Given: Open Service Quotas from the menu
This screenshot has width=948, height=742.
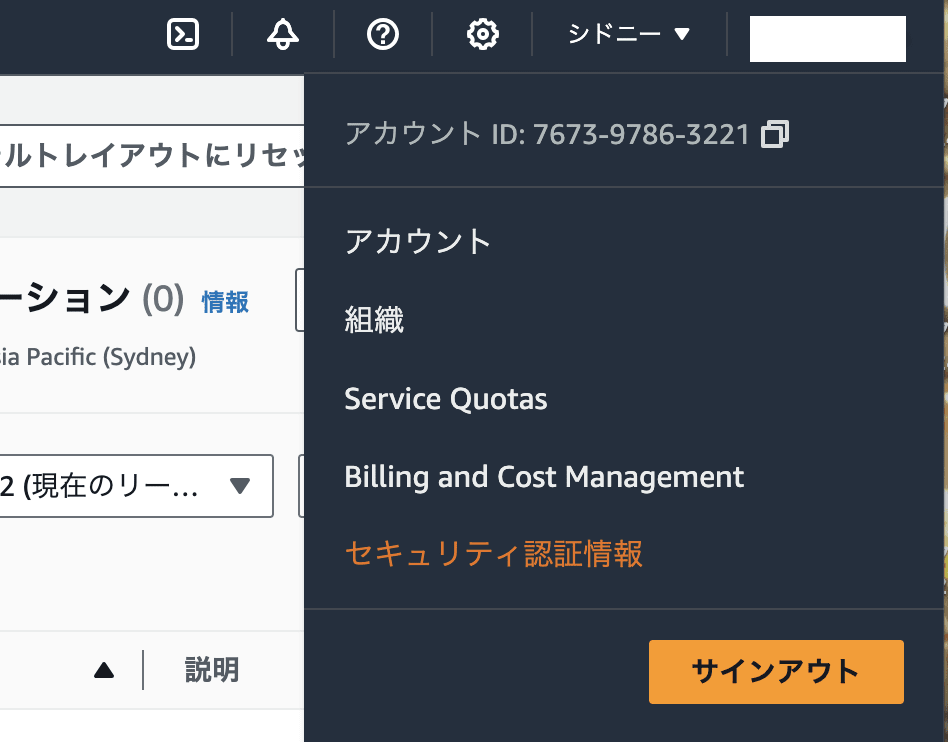Looking at the screenshot, I should [x=445, y=398].
